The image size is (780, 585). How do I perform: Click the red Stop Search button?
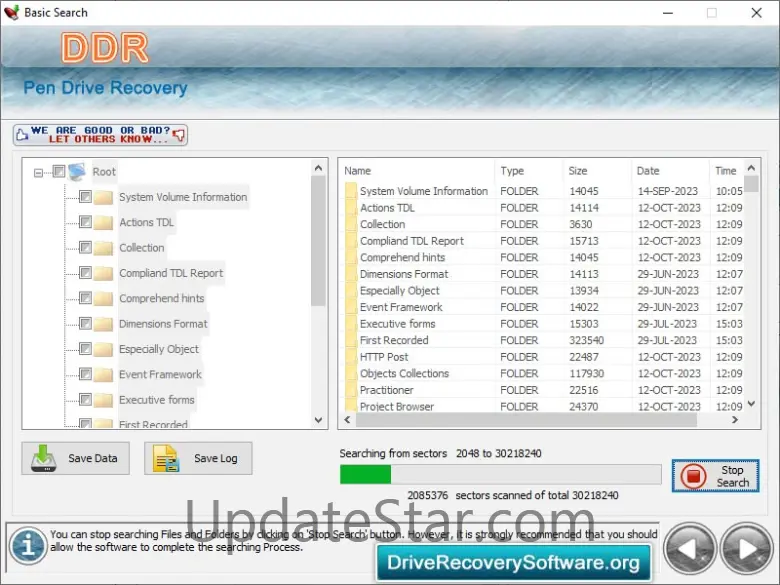click(715, 476)
